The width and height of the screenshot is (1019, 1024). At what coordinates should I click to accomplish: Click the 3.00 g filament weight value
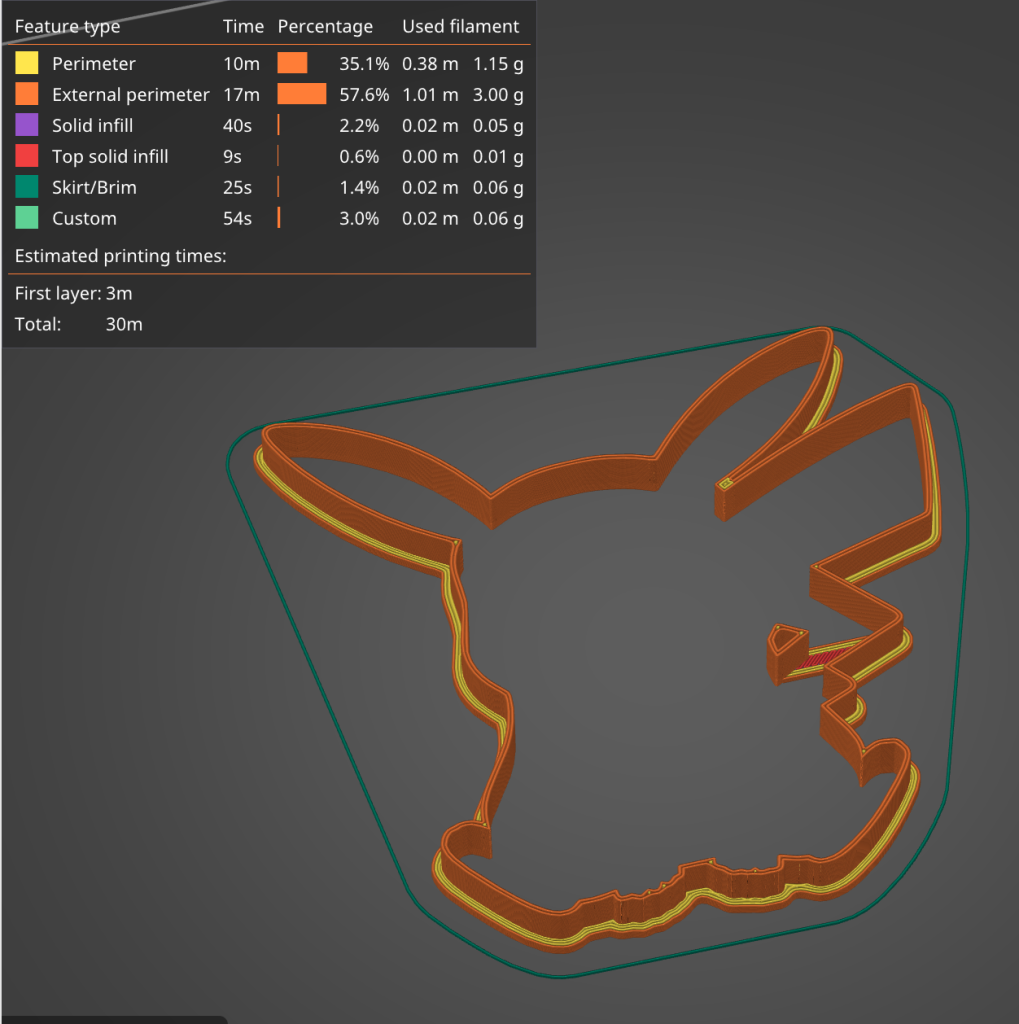tap(498, 95)
